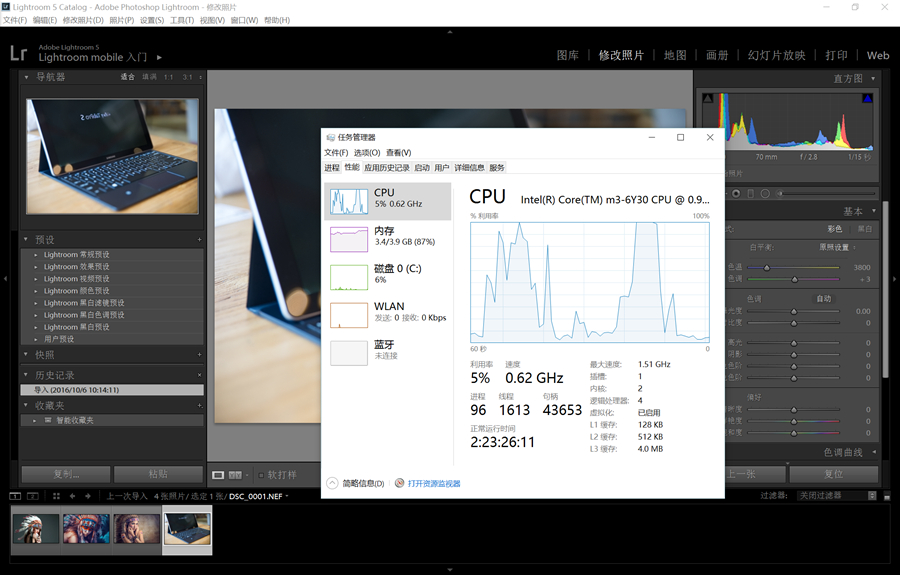900x575 pixels.
Task: Hide top panel with top arrow
Action: pyautogui.click(x=450, y=32)
